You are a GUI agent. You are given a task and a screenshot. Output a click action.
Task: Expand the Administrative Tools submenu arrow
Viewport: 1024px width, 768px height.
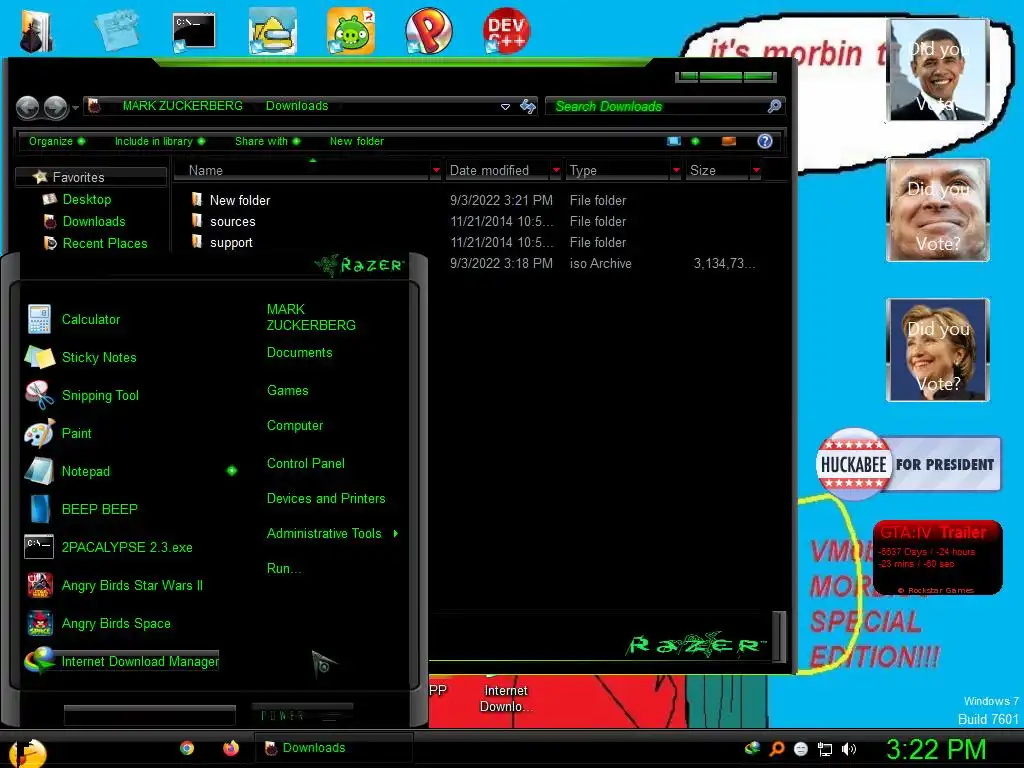396,534
